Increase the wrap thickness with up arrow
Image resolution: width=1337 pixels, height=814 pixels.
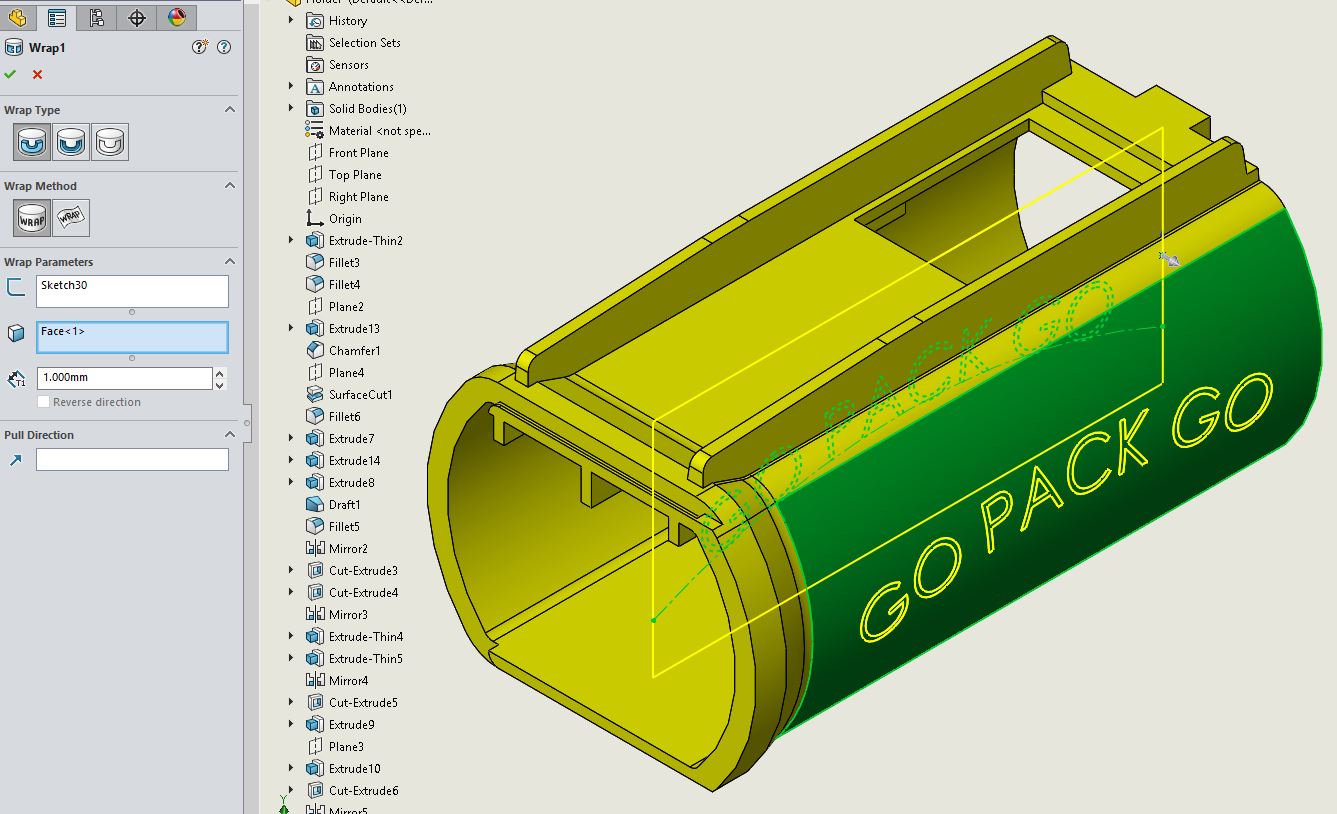(220, 373)
